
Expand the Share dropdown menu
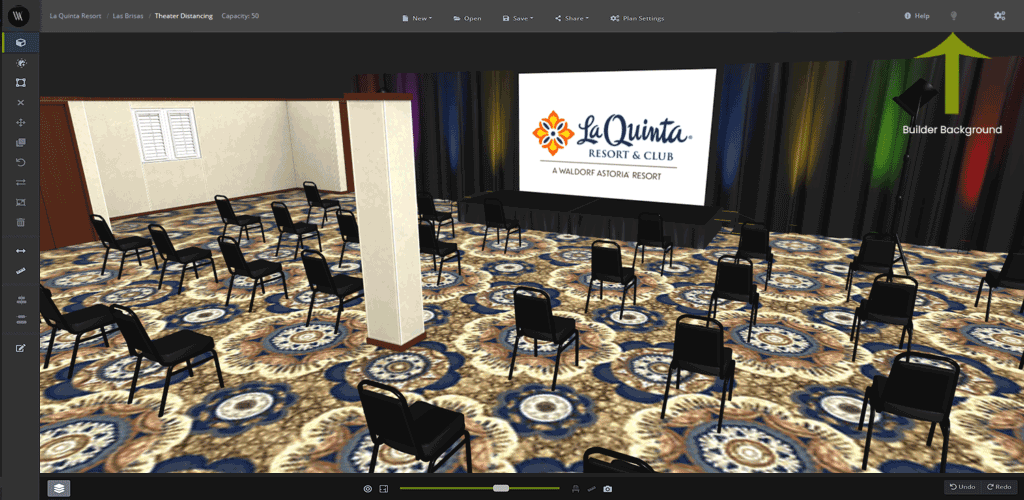click(x=571, y=18)
